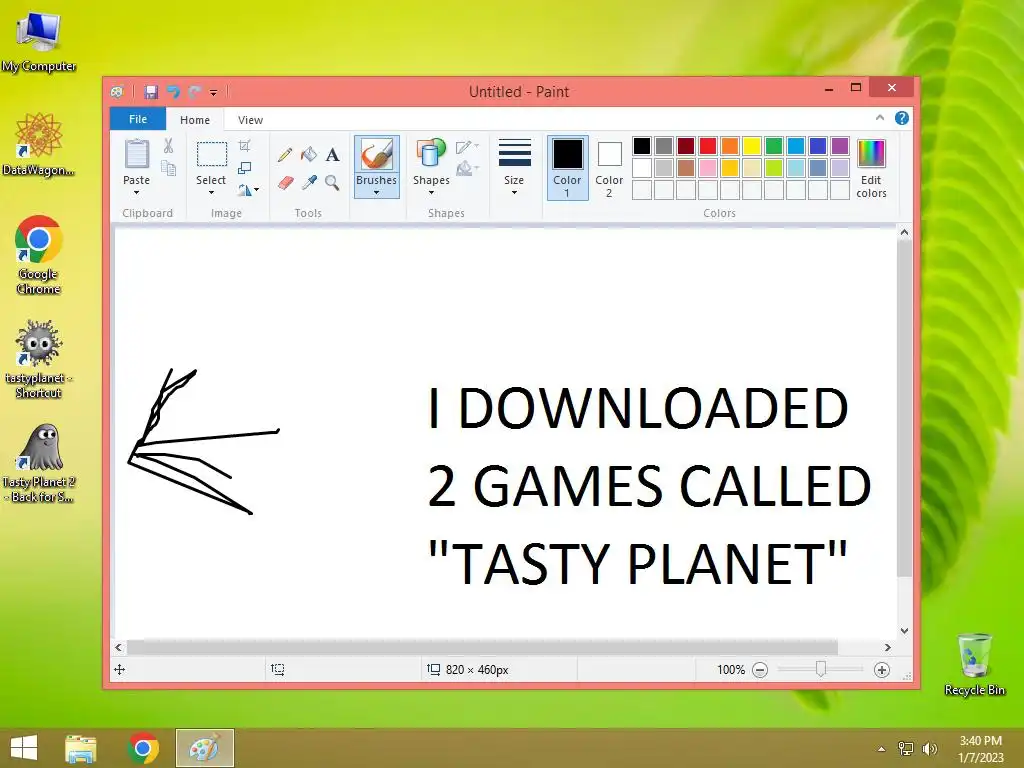The width and height of the screenshot is (1024, 768).
Task: Click the Save icon in title bar
Action: click(x=151, y=92)
